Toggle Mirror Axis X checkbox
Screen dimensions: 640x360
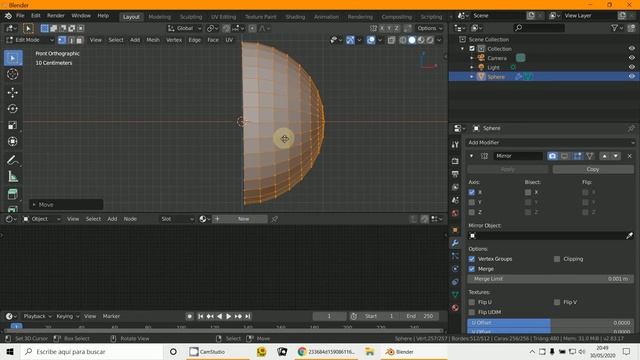472,192
